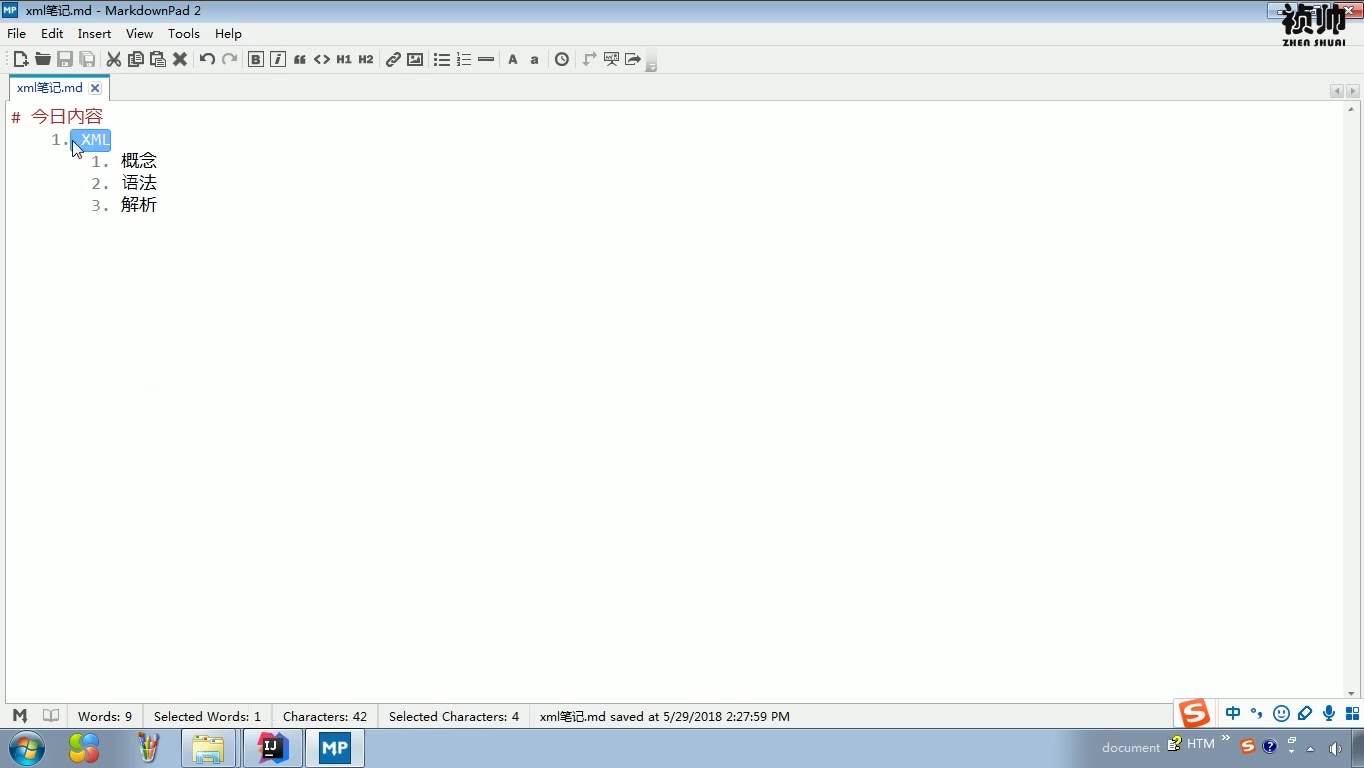The image size is (1364, 768).
Task: Save the document with the floppy icon
Action: 64,59
